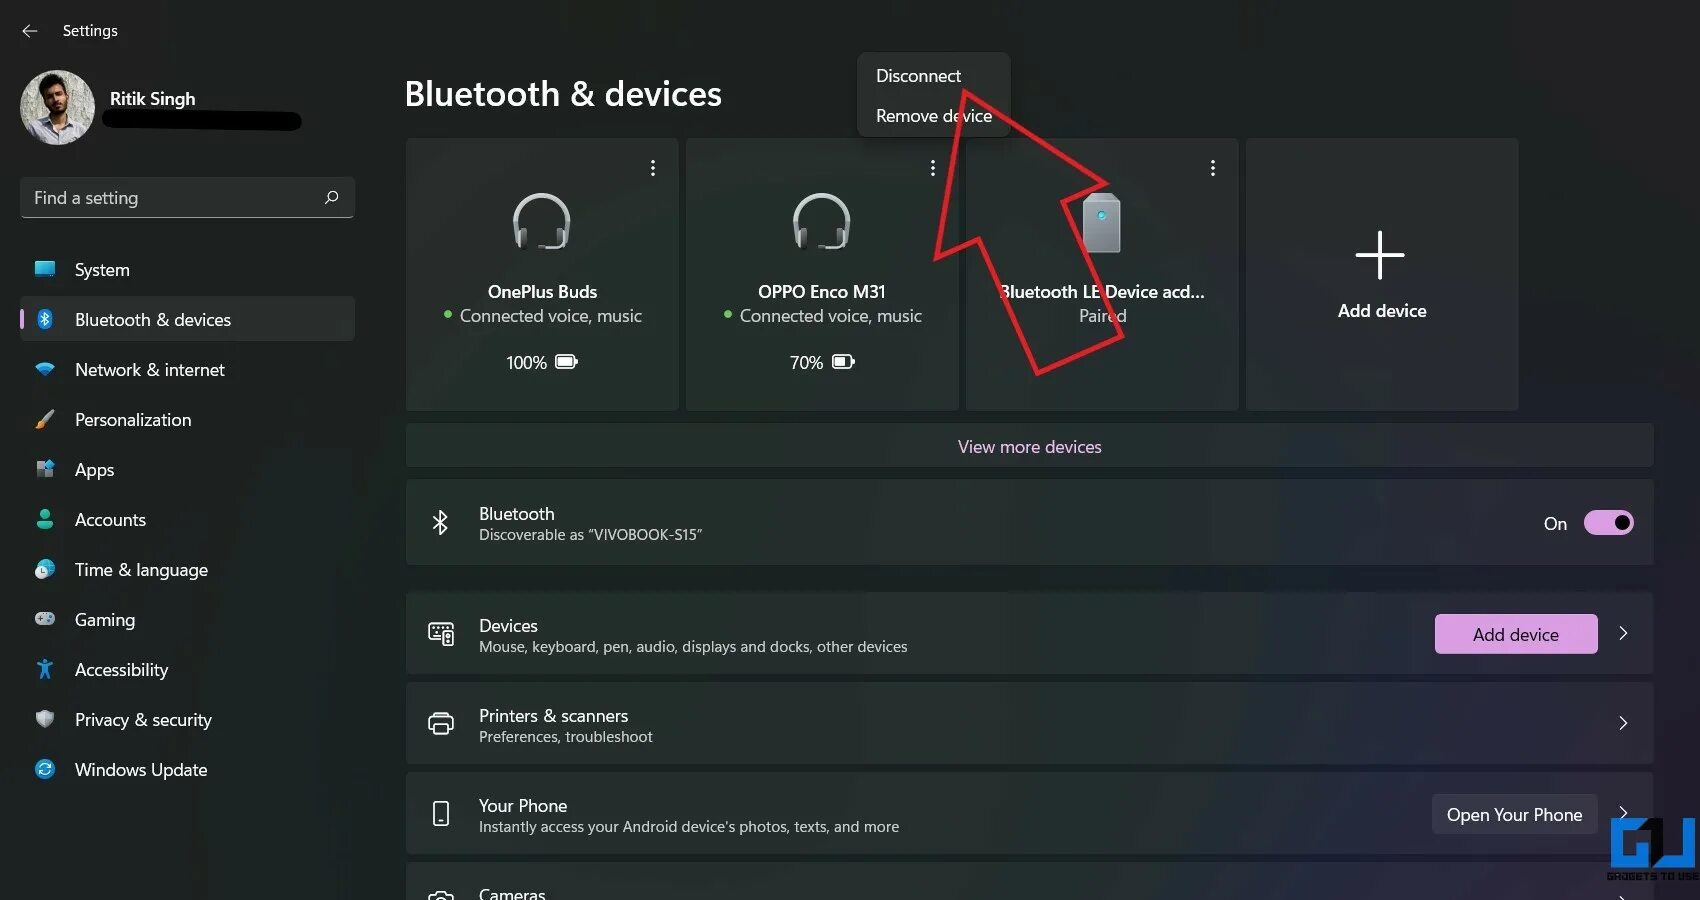This screenshot has height=900, width=1700.
Task: Select Disconnect from the context menu
Action: (918, 76)
